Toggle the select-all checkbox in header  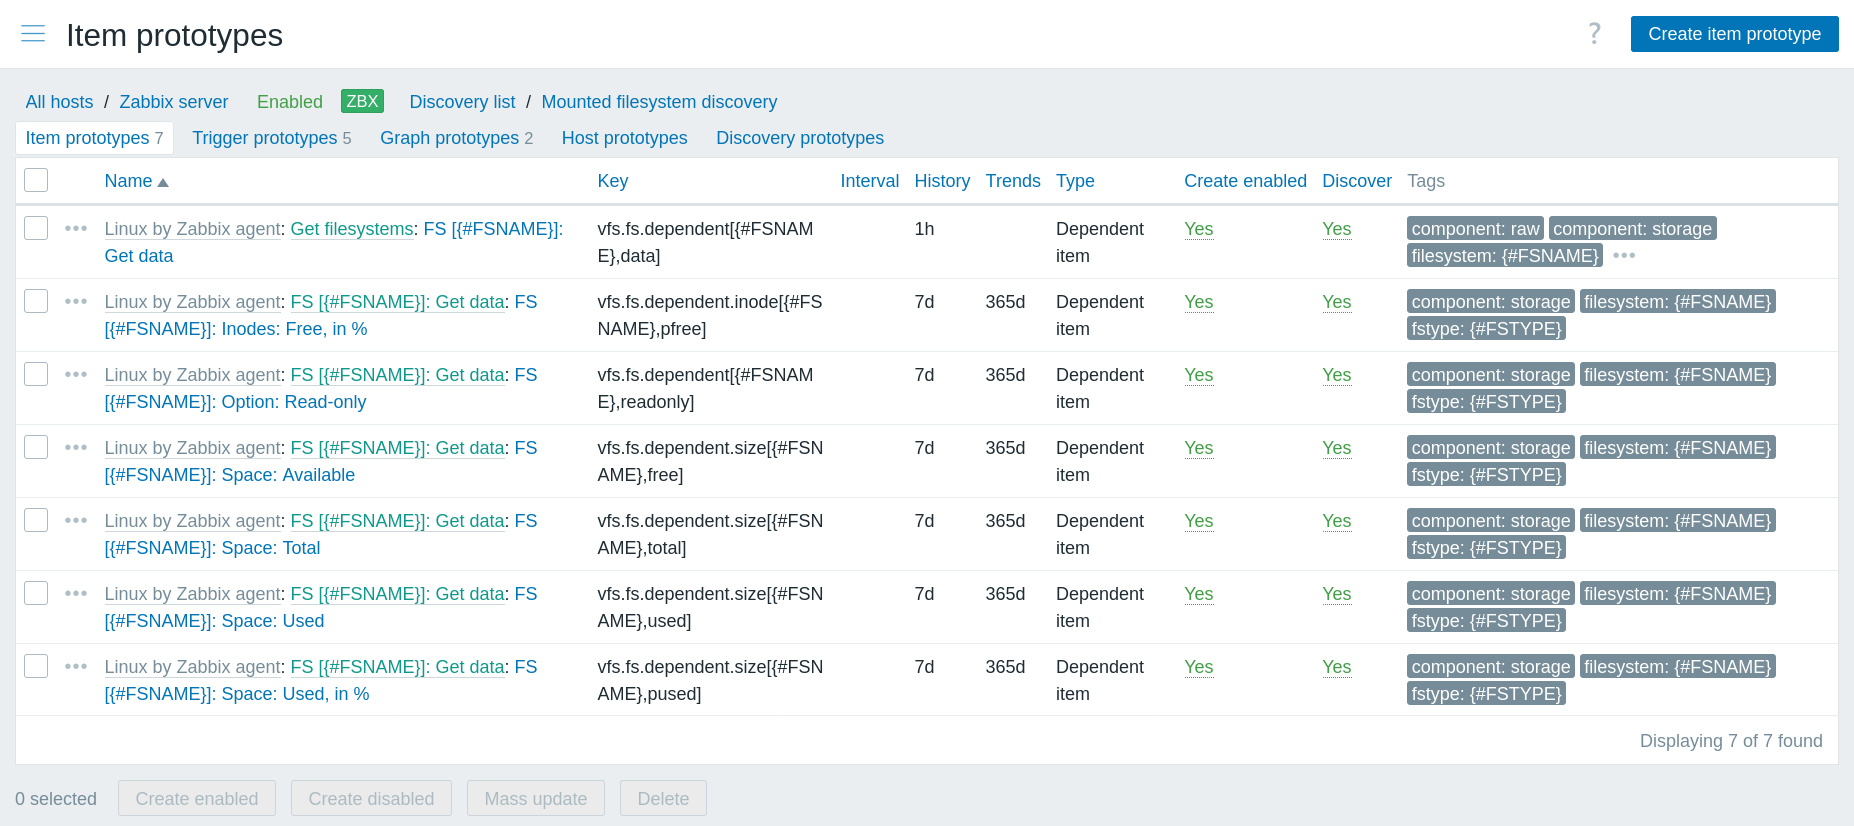(36, 180)
